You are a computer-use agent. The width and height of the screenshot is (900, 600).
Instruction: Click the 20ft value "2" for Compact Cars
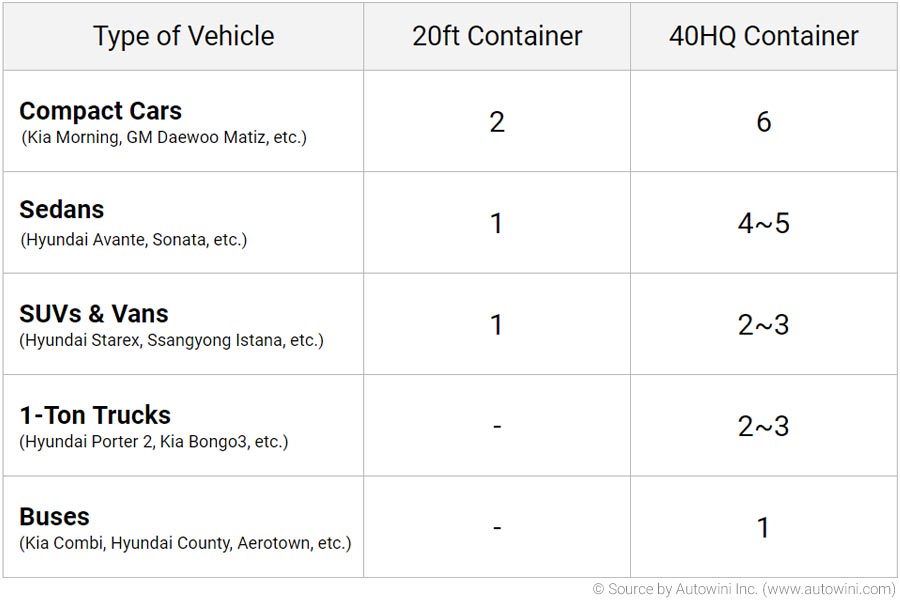(497, 122)
